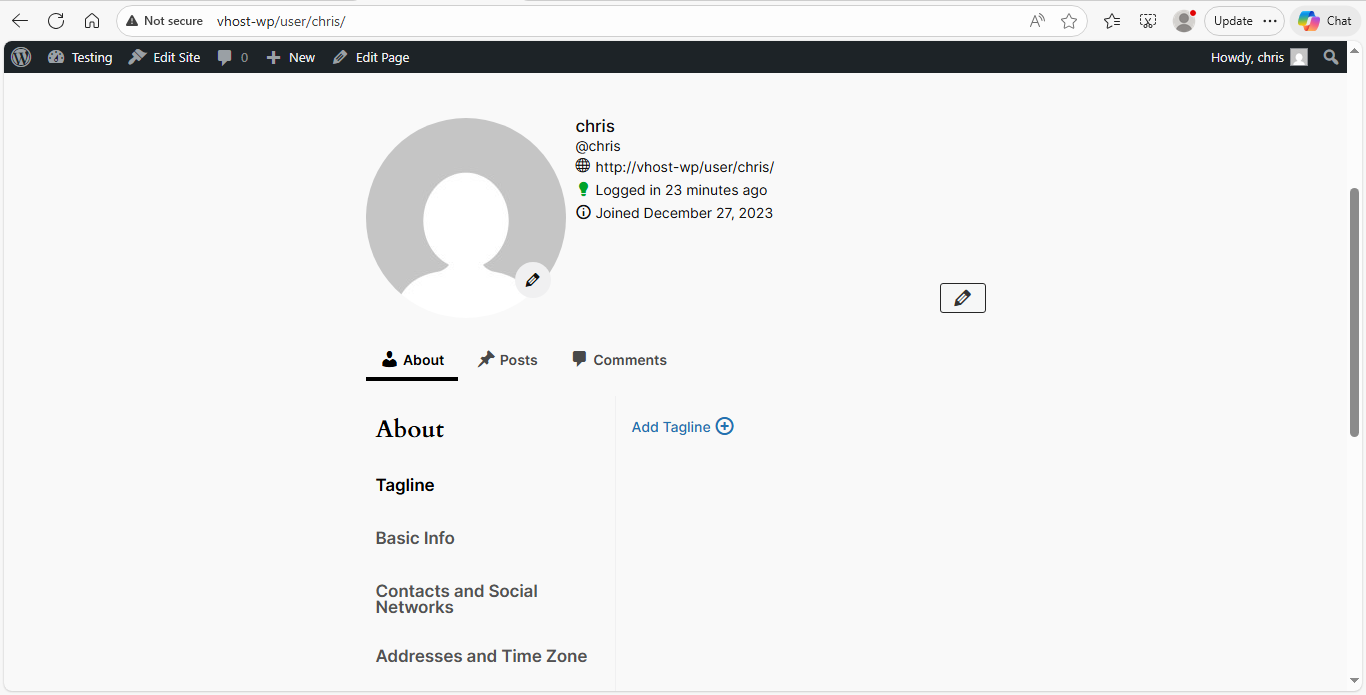Viewport: 1366px width, 695px height.
Task: Switch to the Posts tab
Action: coord(508,359)
